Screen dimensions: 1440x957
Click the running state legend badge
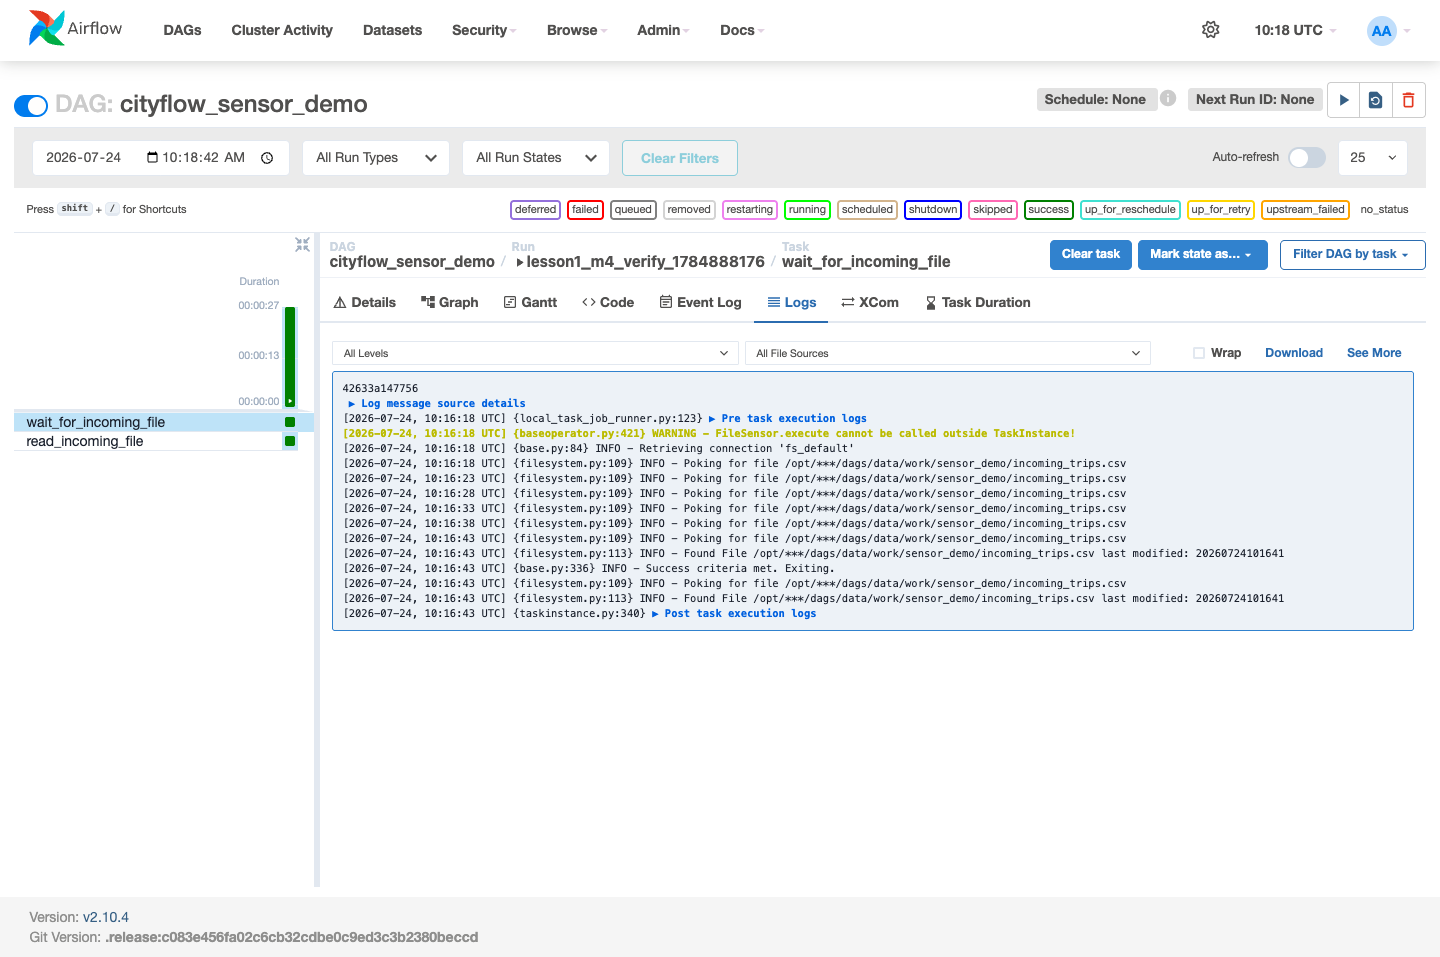point(807,210)
